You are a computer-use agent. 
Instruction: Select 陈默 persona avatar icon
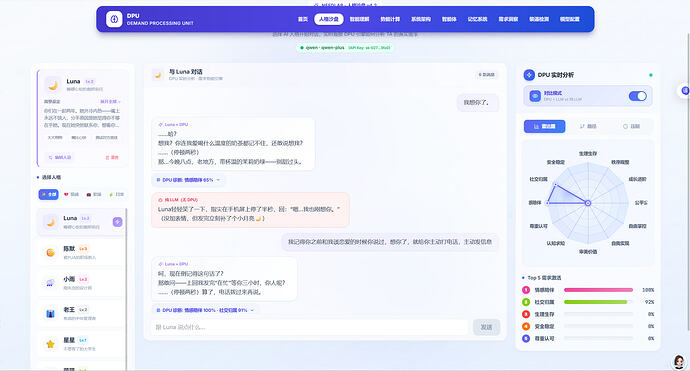tap(51, 252)
